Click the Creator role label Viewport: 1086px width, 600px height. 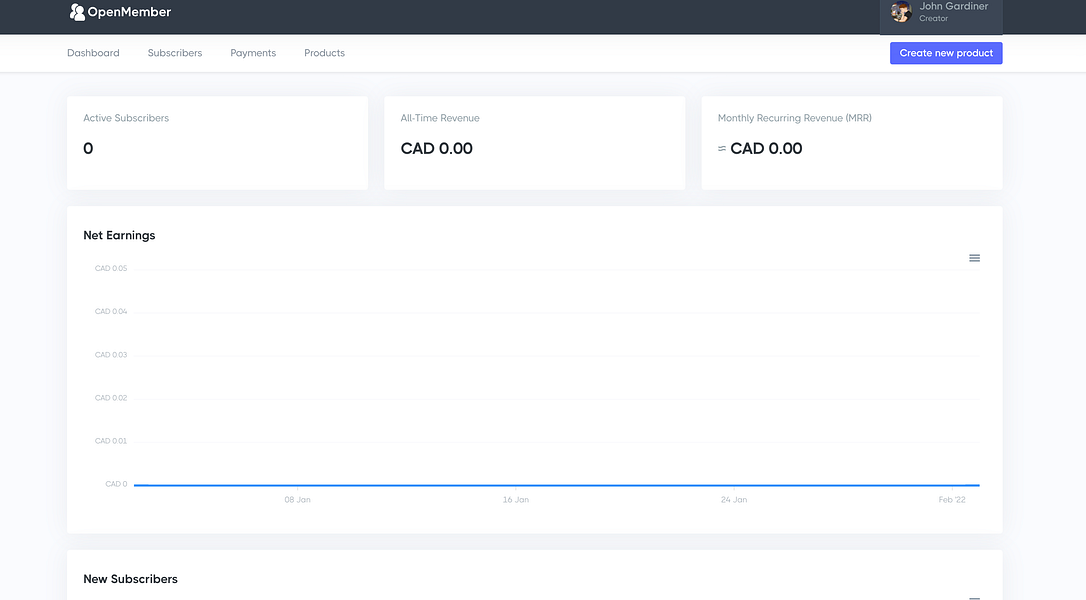(933, 19)
